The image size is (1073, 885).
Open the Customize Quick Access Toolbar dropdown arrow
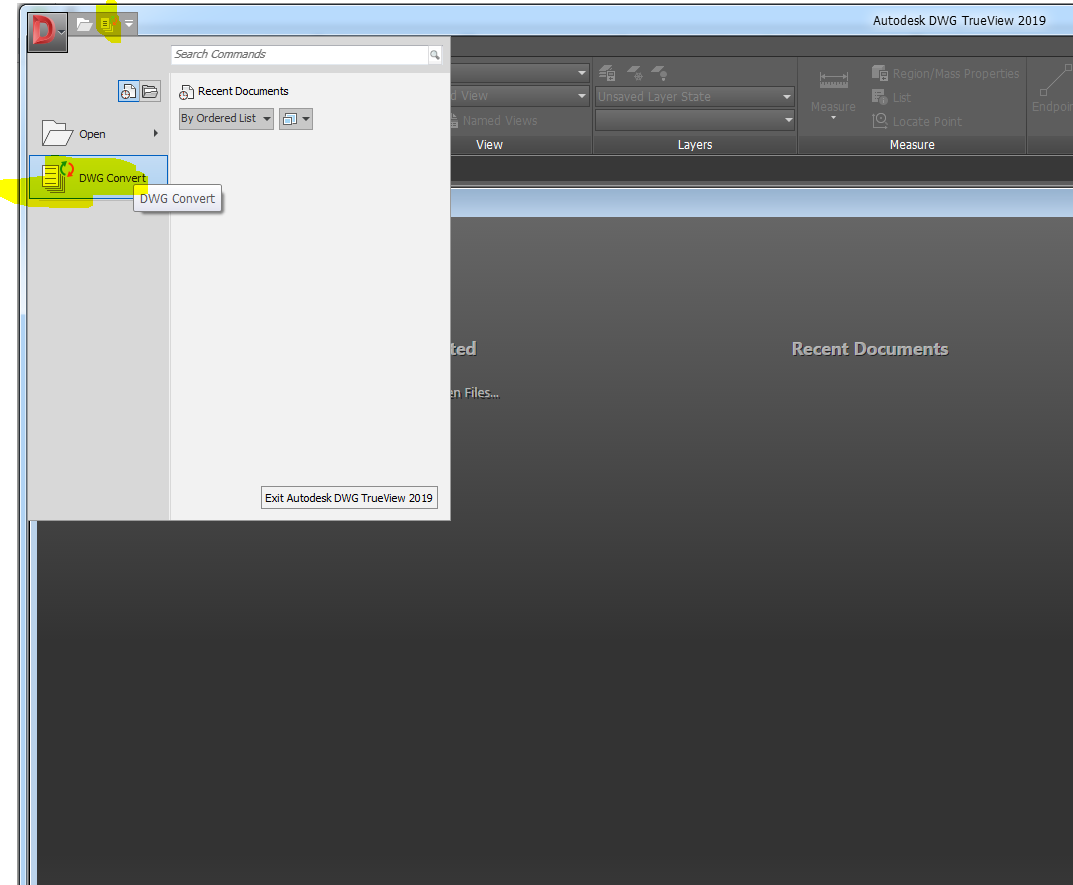pyautogui.click(x=129, y=24)
